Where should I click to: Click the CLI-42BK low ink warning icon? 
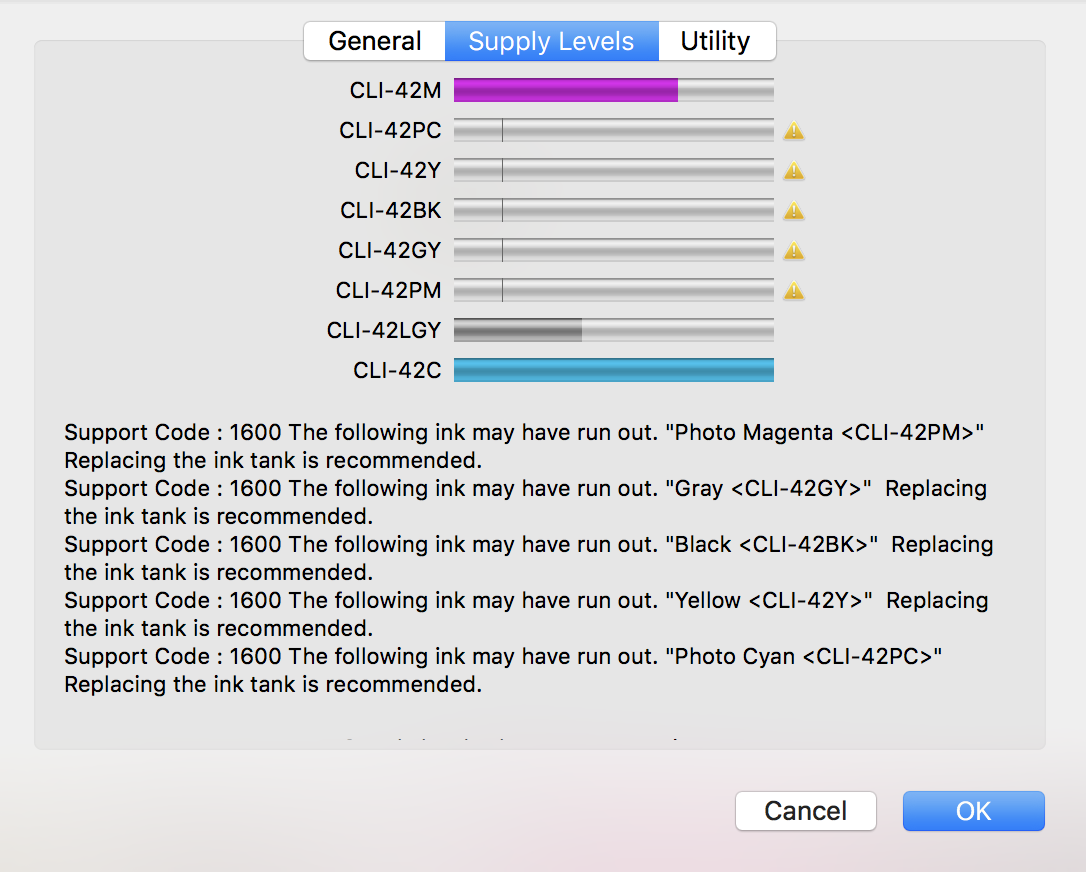(794, 211)
